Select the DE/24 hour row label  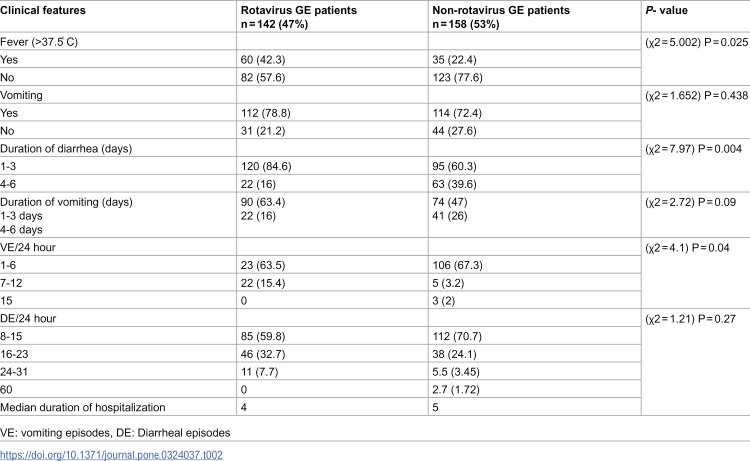tap(28, 318)
